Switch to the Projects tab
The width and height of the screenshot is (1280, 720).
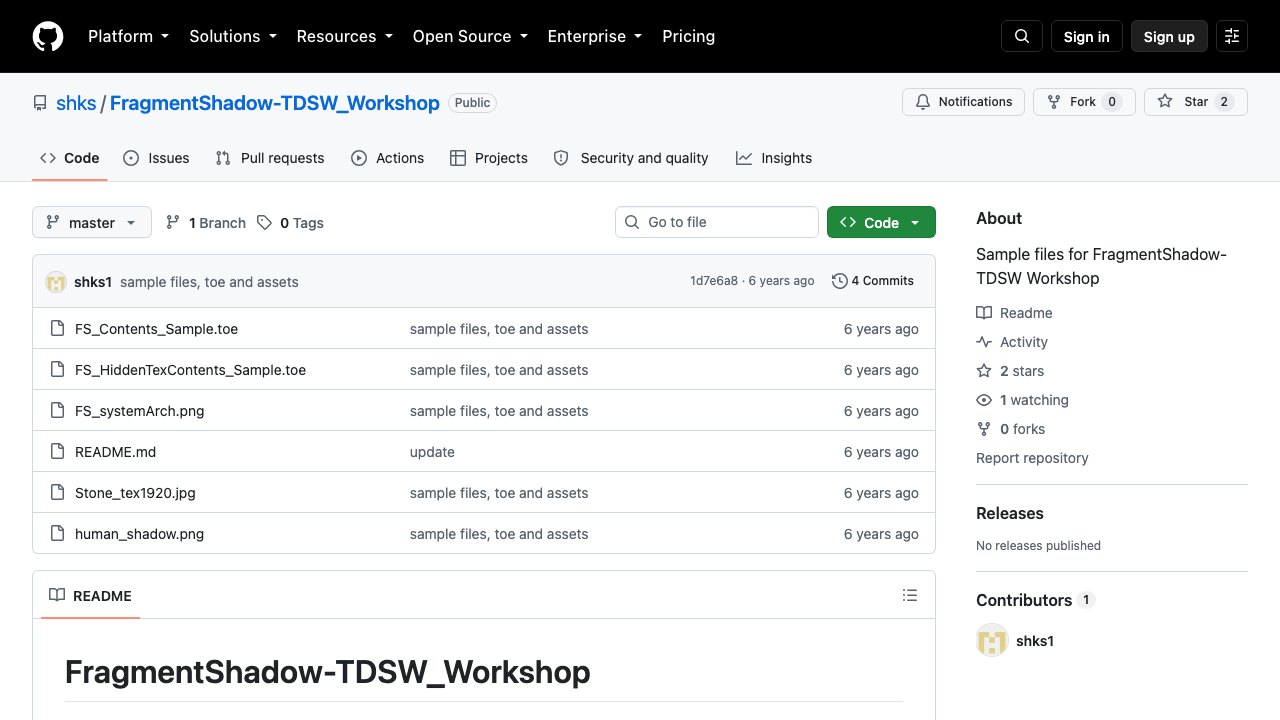489,158
